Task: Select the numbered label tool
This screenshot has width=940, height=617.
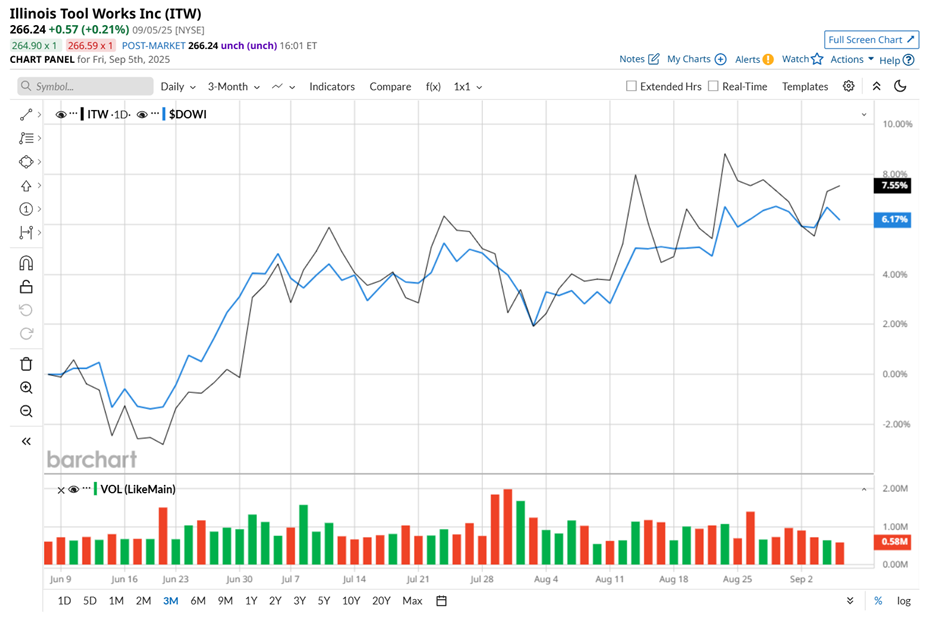Action: click(26, 209)
